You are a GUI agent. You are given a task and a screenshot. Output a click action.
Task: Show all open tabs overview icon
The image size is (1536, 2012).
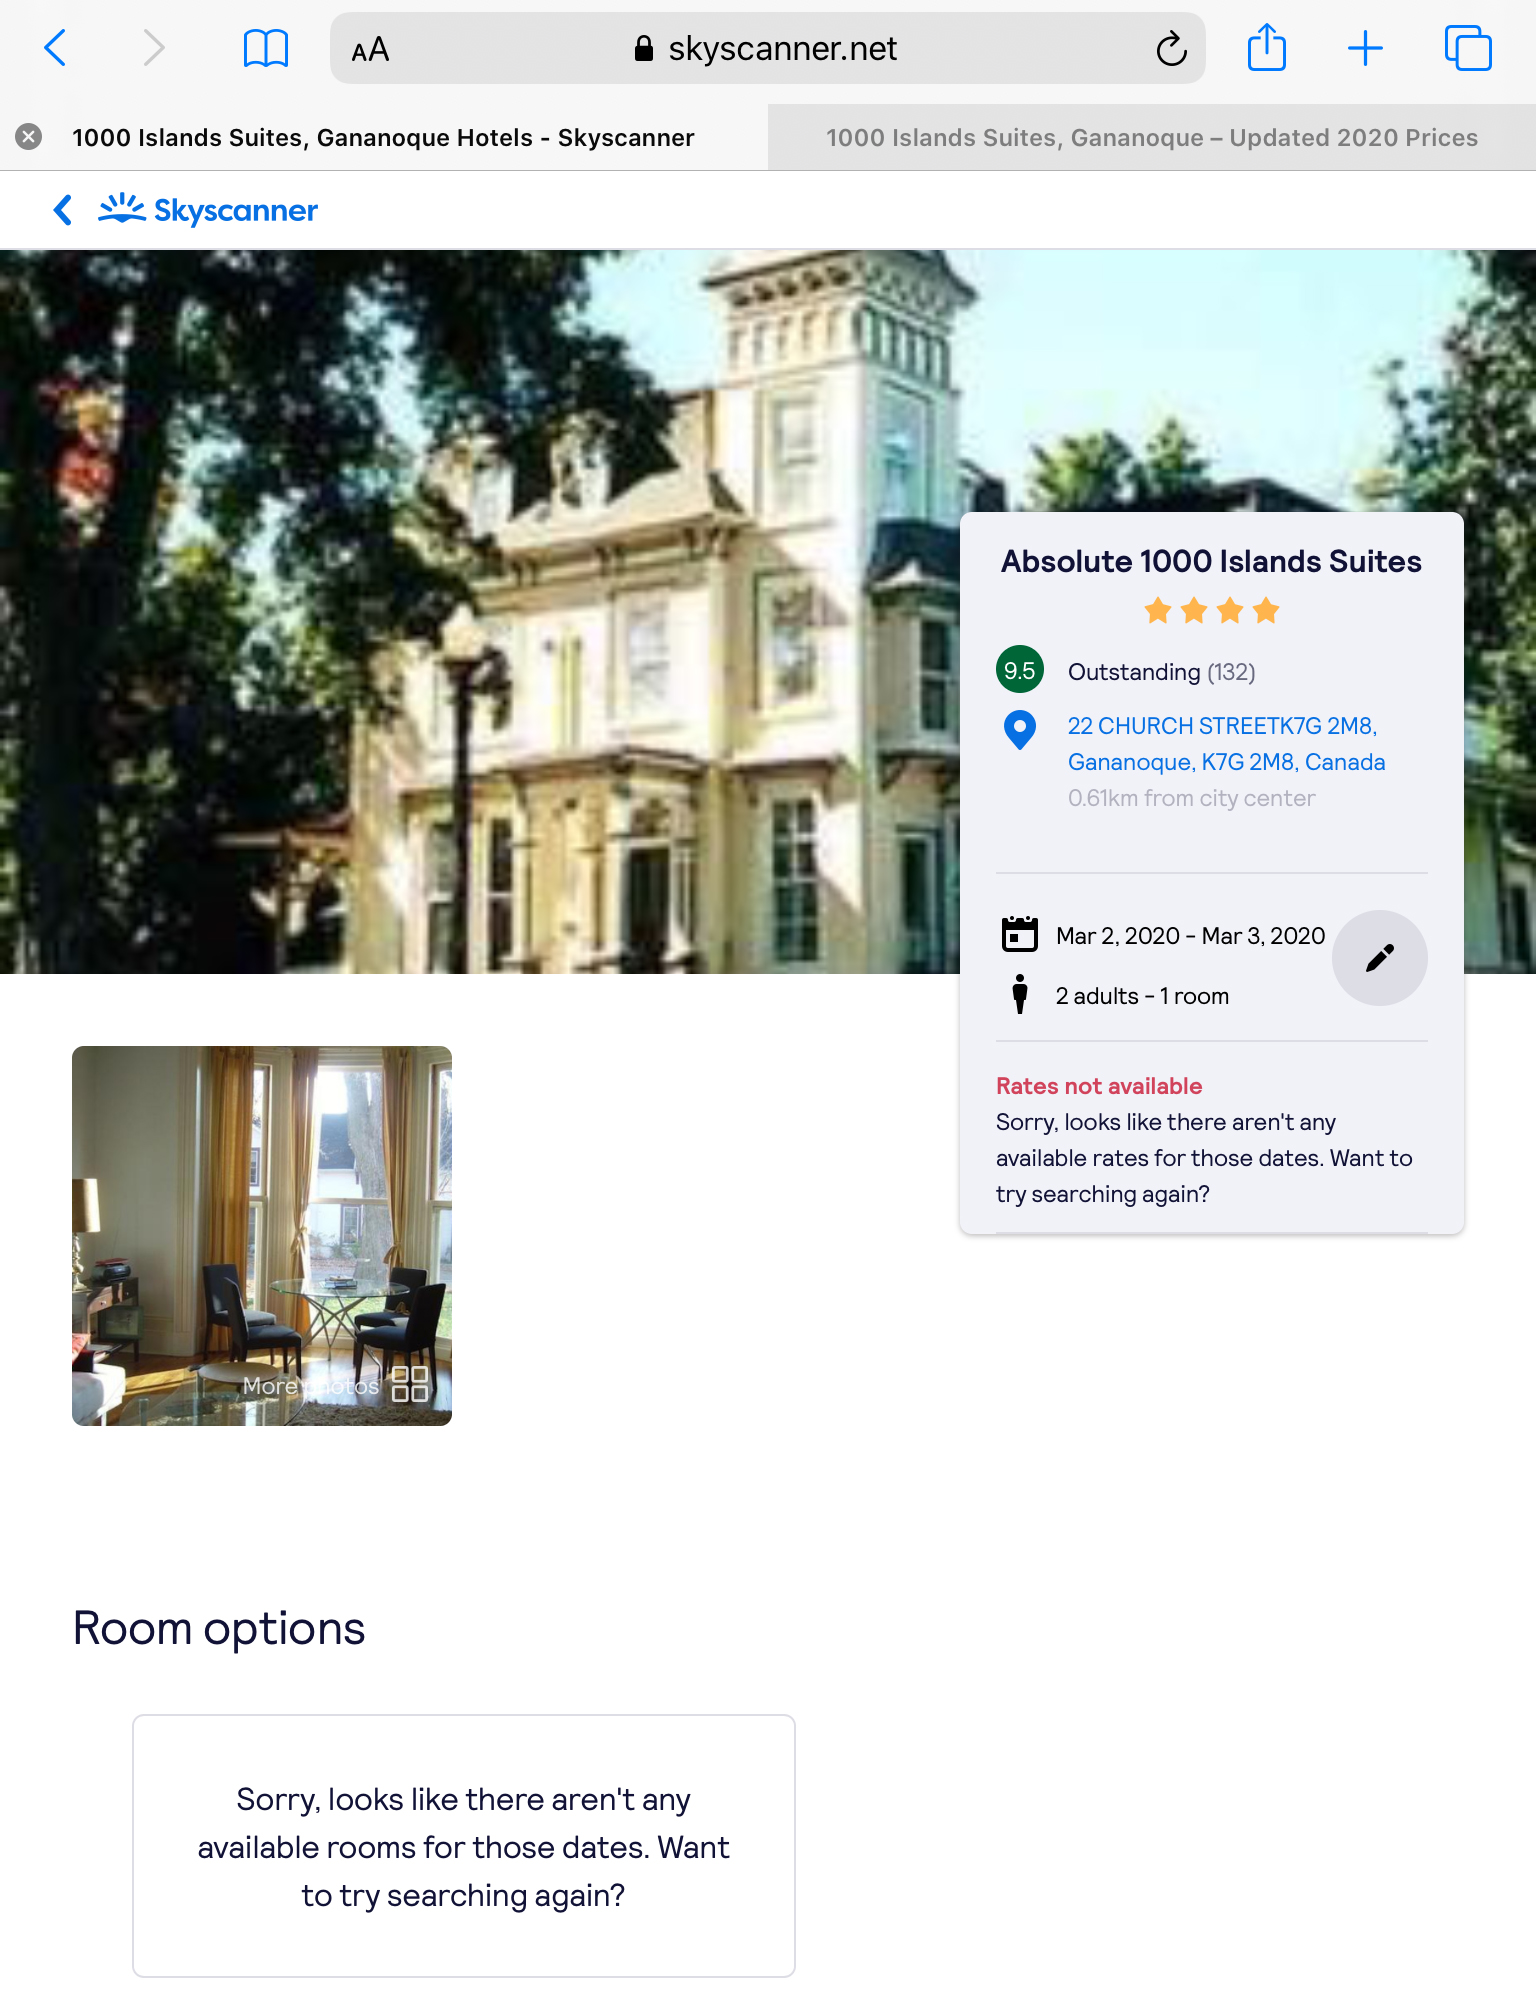pos(1468,48)
